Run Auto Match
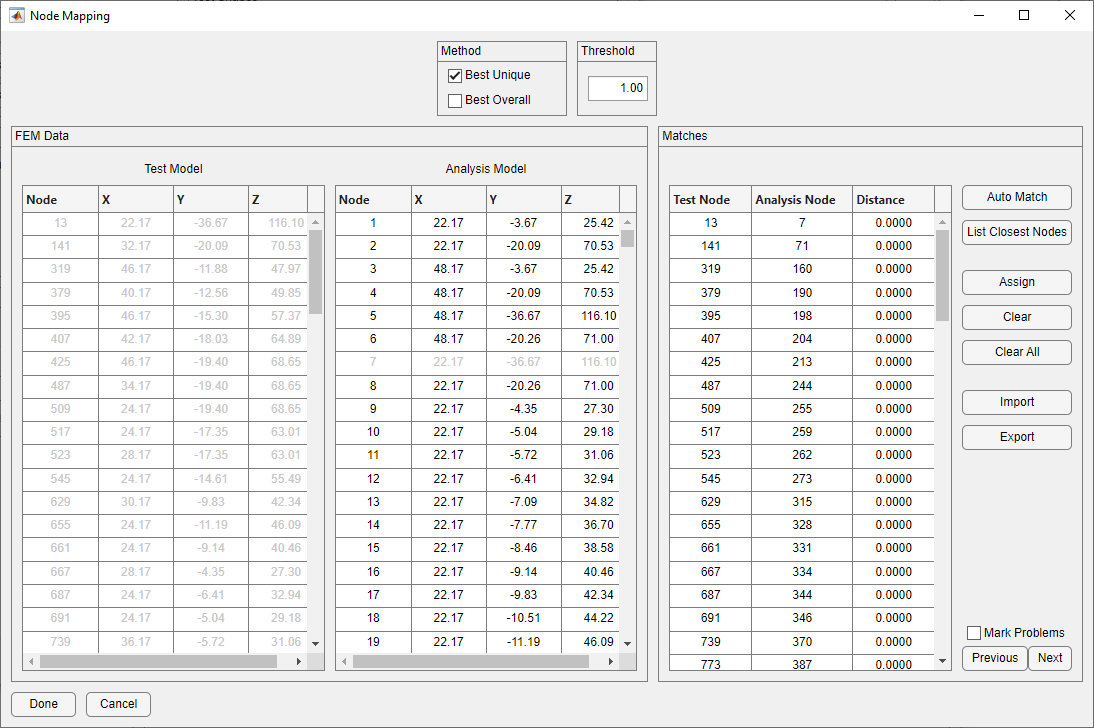The image size is (1094, 728). (x=1017, y=198)
